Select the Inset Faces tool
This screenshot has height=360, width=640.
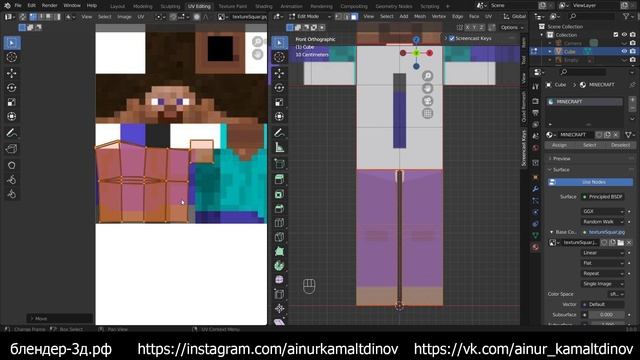280,194
